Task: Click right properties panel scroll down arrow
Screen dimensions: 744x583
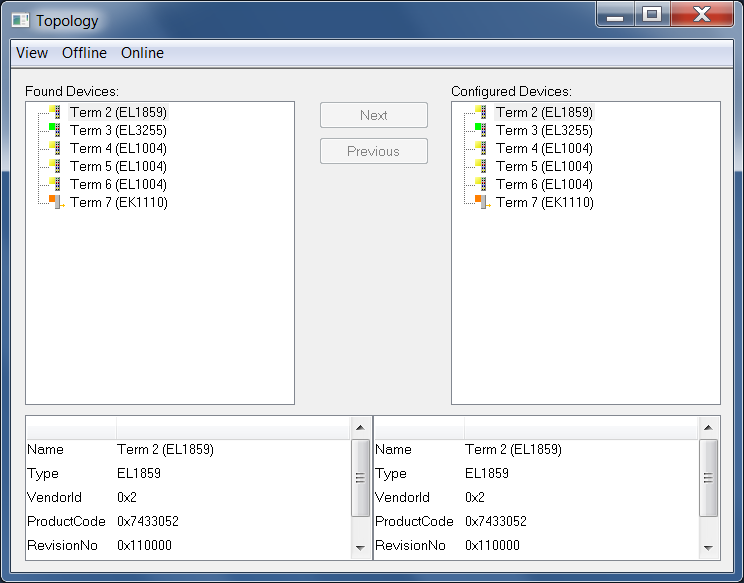Action: (x=708, y=548)
